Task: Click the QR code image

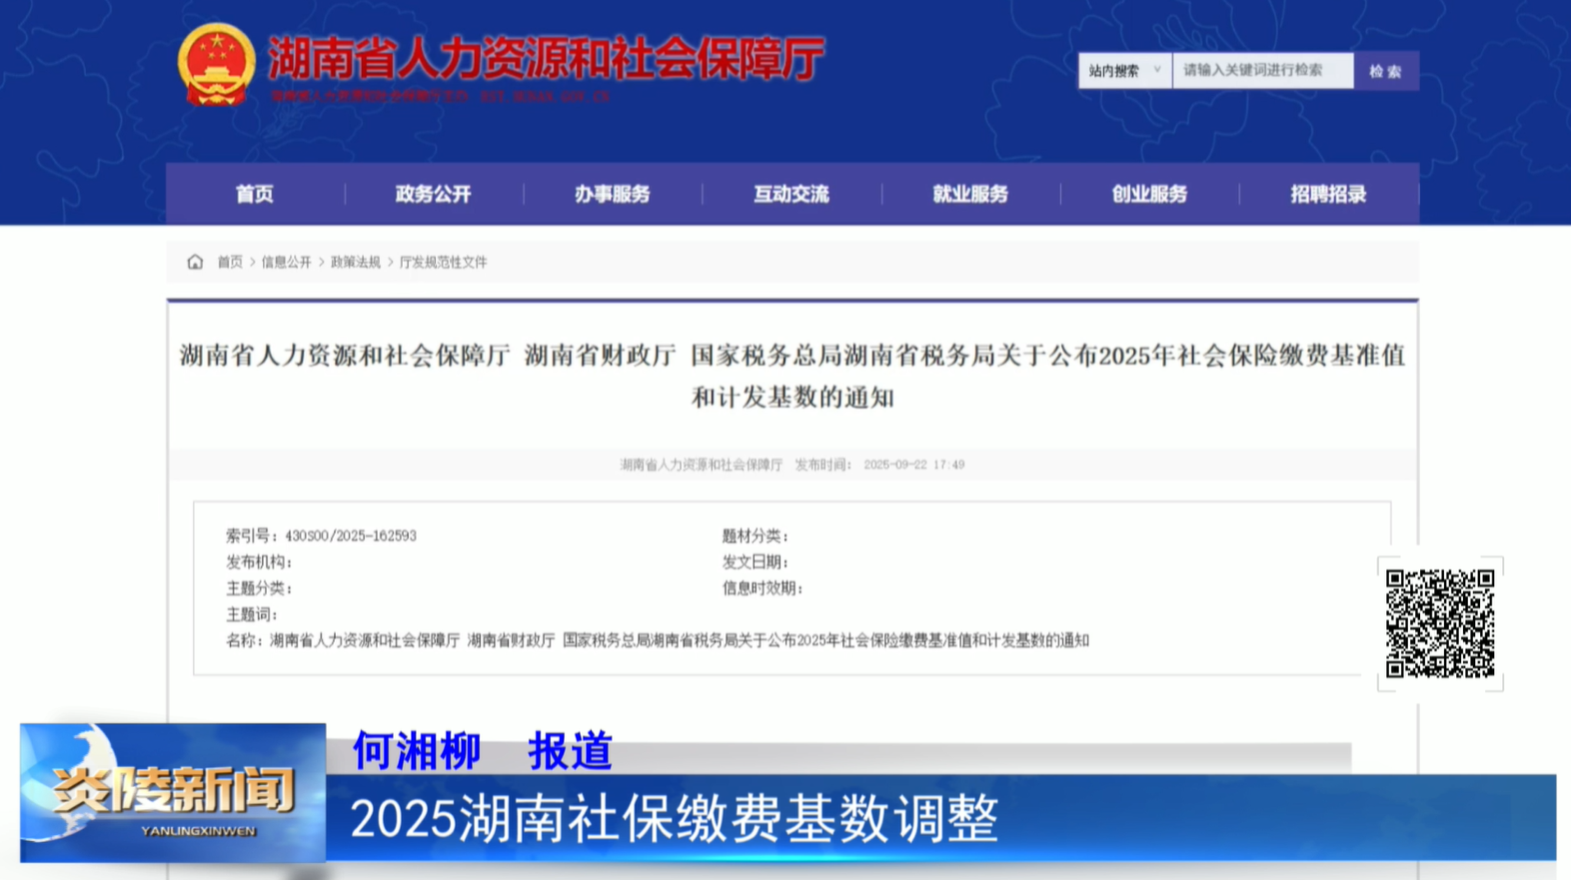Action: 1440,624
